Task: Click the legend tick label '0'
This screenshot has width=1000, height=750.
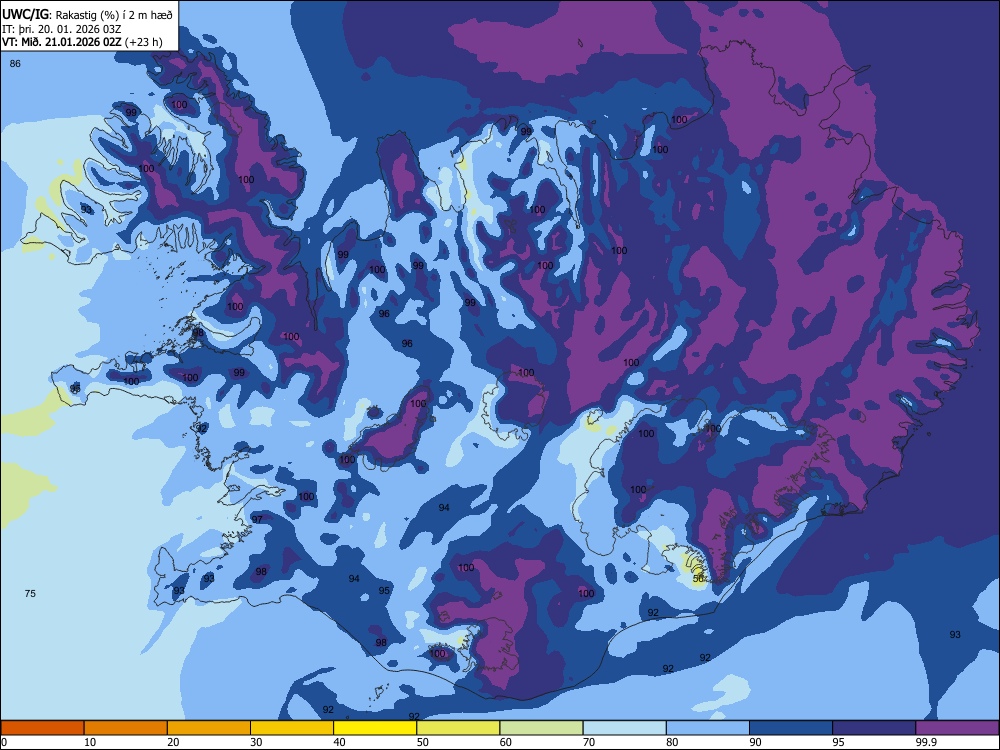Action: point(4,742)
